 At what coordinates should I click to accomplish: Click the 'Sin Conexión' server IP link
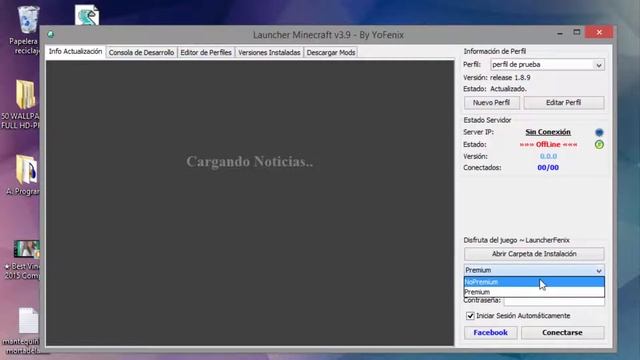(548, 132)
